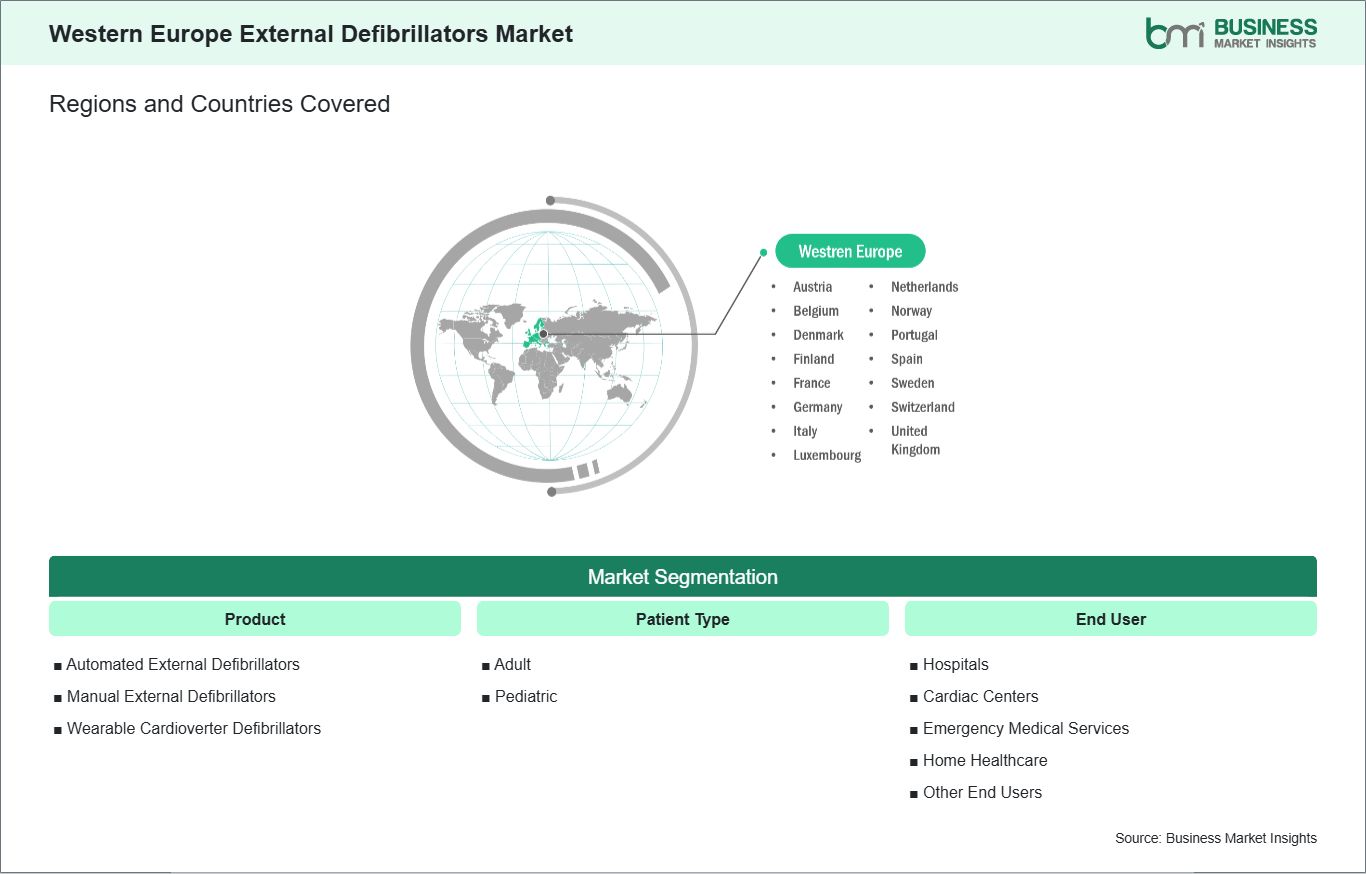Click the title Western Europe External Defibrillators Market
Screen dimensions: 1366x874
[311, 33]
